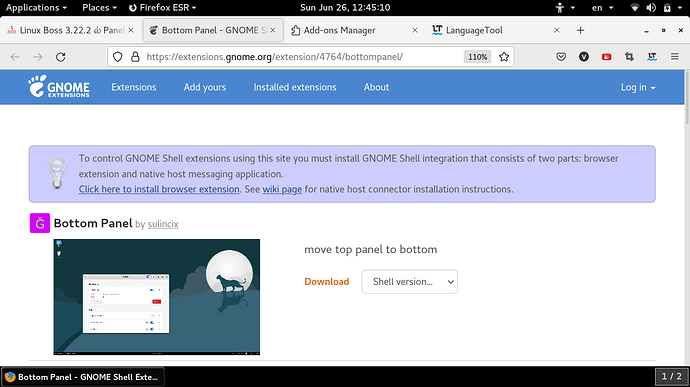Image resolution: width=690 pixels, height=387 pixels.
Task: Open network status icon in top bar
Action: click(635, 7)
